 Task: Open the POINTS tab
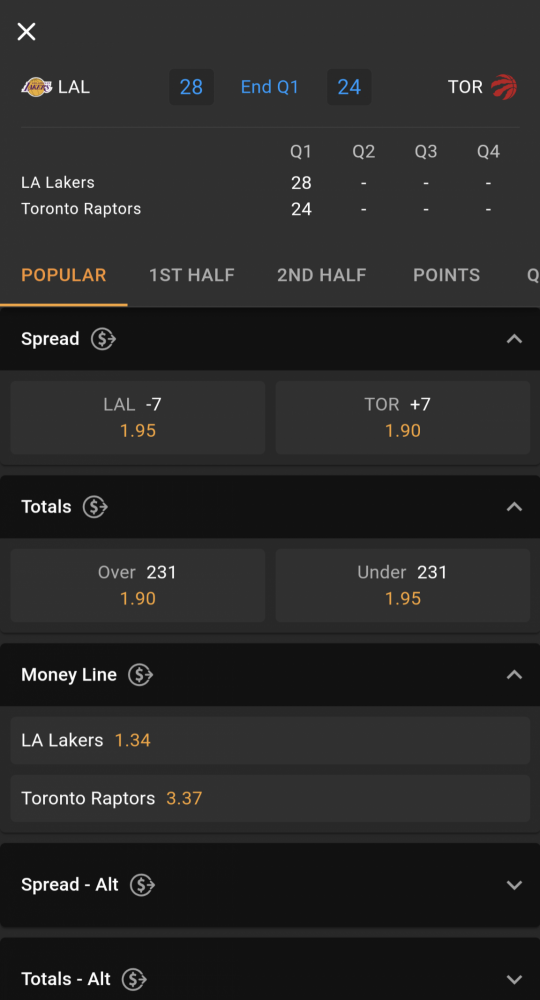(446, 275)
